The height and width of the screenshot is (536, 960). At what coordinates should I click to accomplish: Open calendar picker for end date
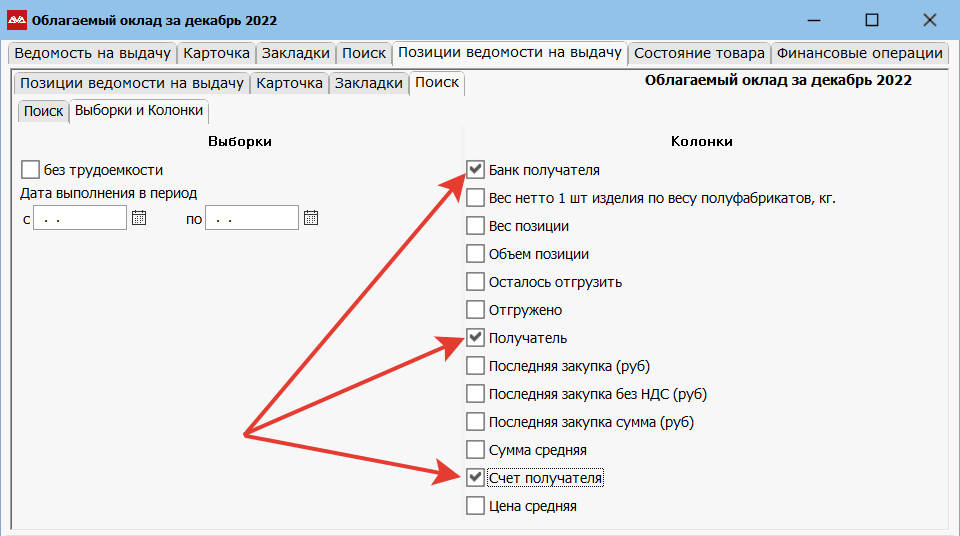pyautogui.click(x=311, y=218)
